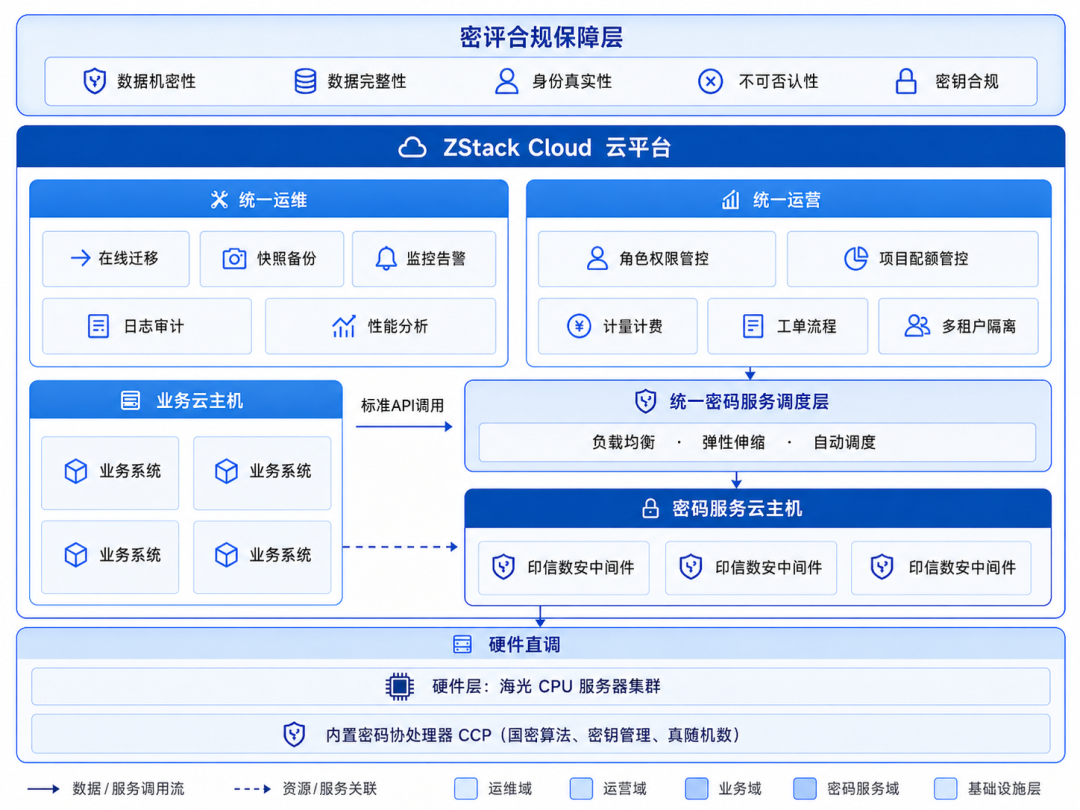
Task: Click the bell icon in 监控告警 card
Action: [x=386, y=258]
